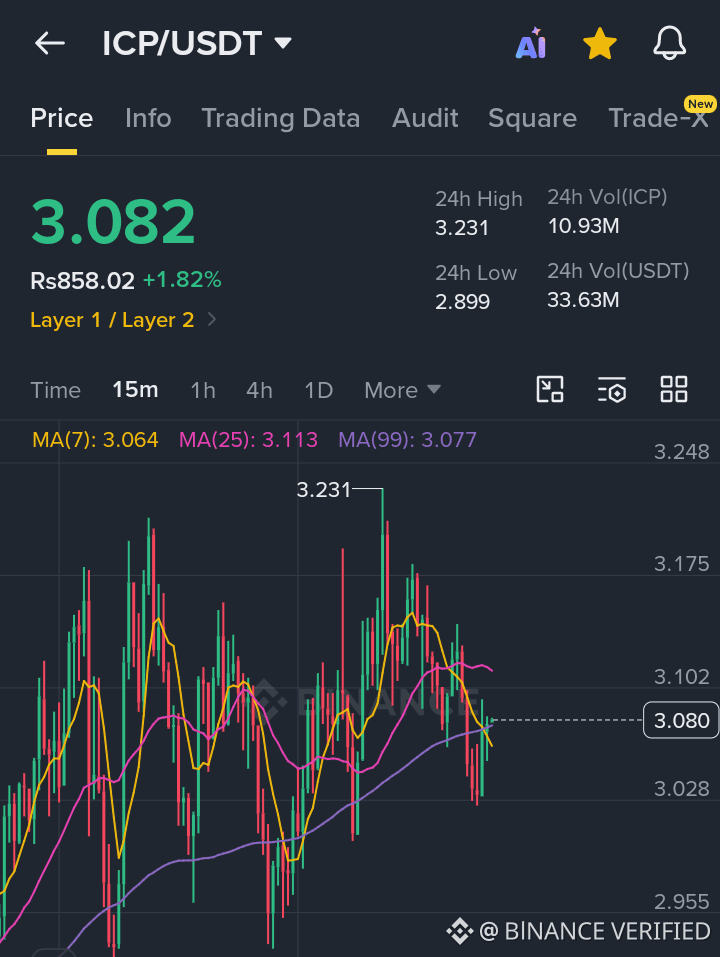Select the 1D chart interval

pyautogui.click(x=319, y=390)
